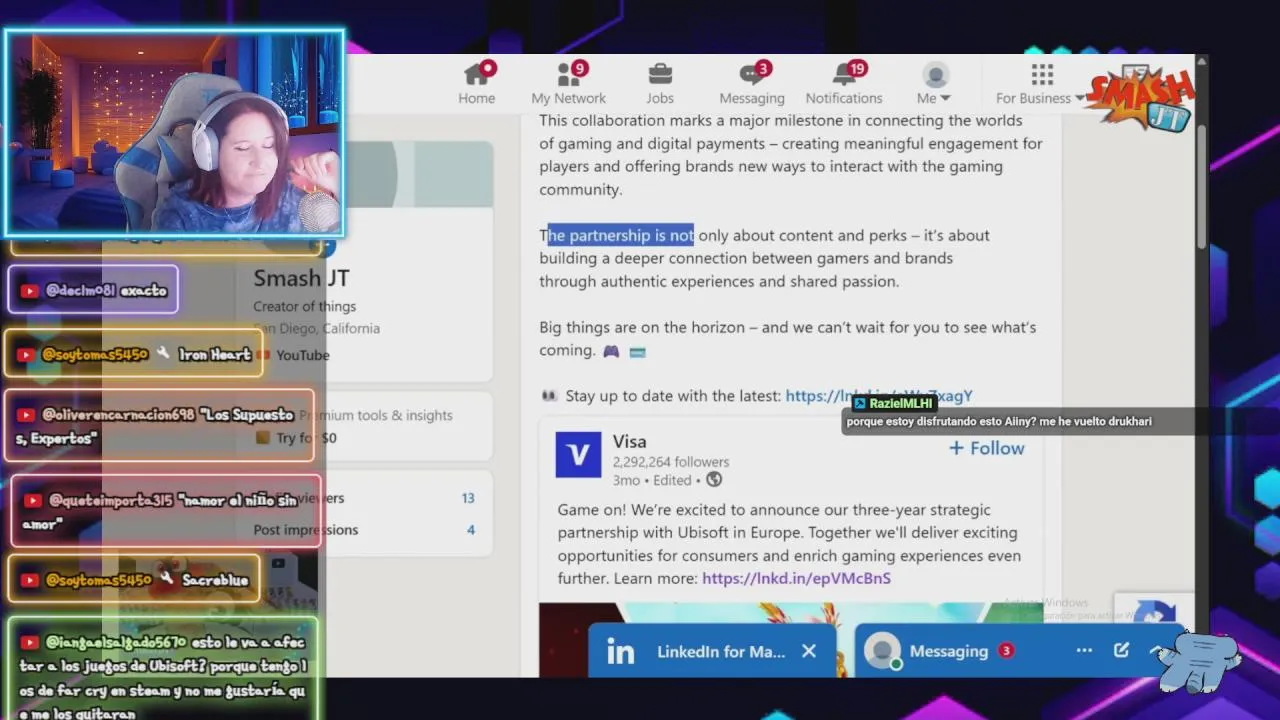Image resolution: width=1280 pixels, height=720 pixels.
Task: Open Messaging speech bubble icon
Action: point(751,74)
